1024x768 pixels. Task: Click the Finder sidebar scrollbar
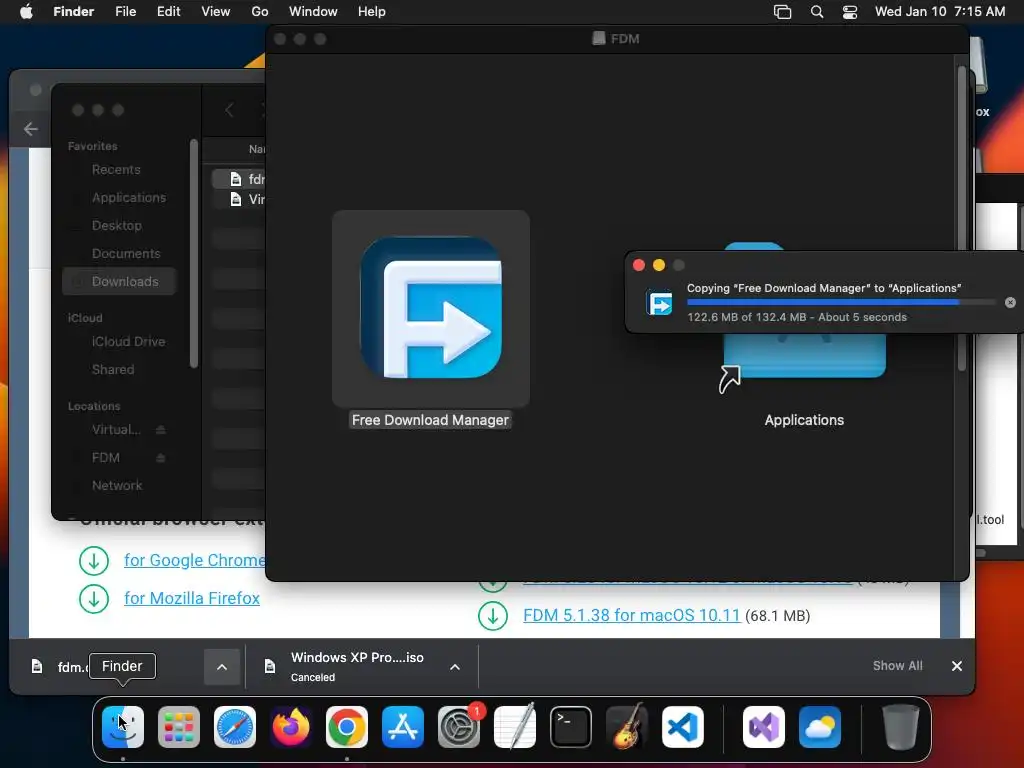193,255
